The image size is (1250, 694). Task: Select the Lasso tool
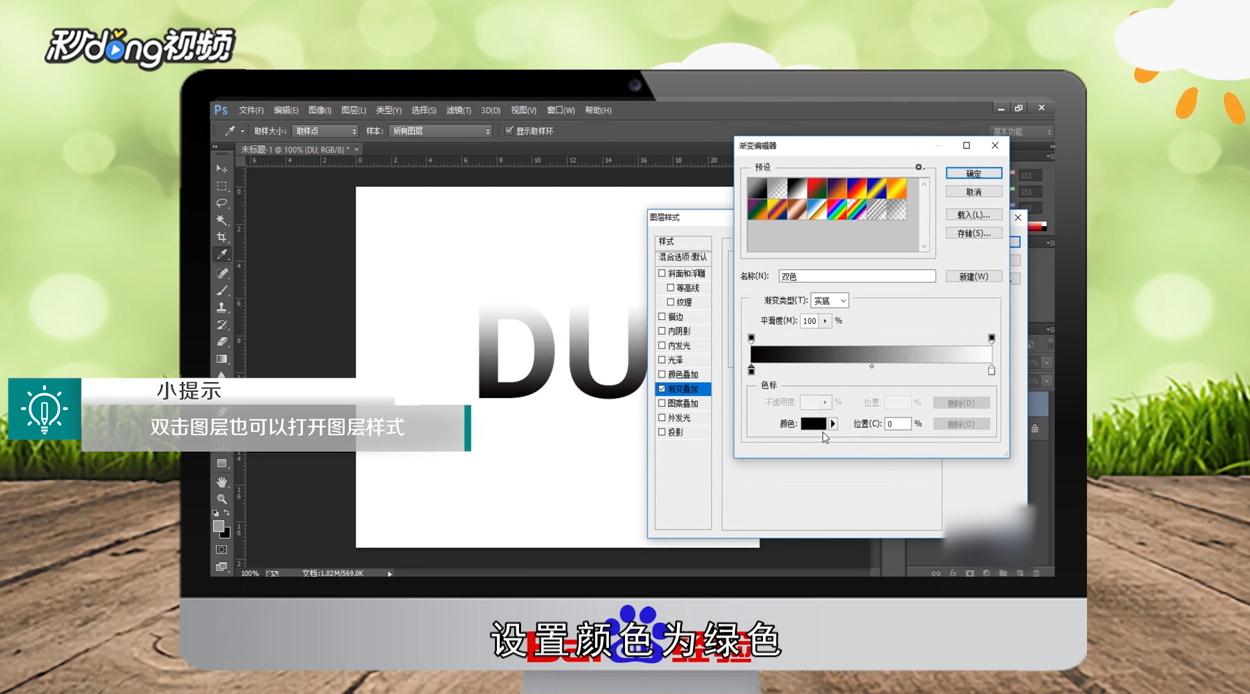point(222,203)
